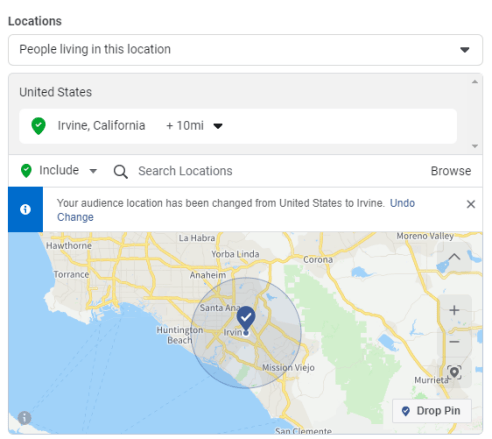Click the Browse locations option
492x439 pixels.
(451, 171)
